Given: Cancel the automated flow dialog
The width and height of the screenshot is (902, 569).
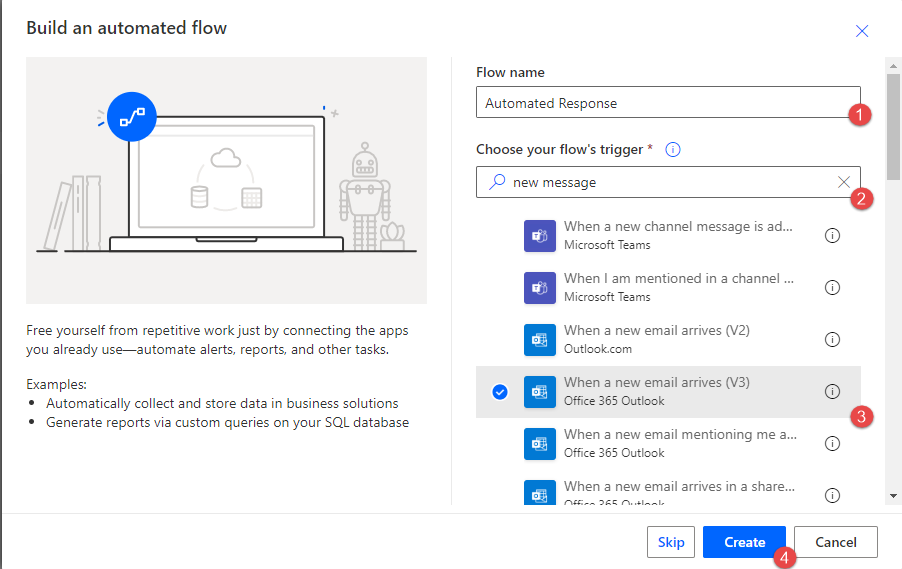Looking at the screenshot, I should pos(836,542).
